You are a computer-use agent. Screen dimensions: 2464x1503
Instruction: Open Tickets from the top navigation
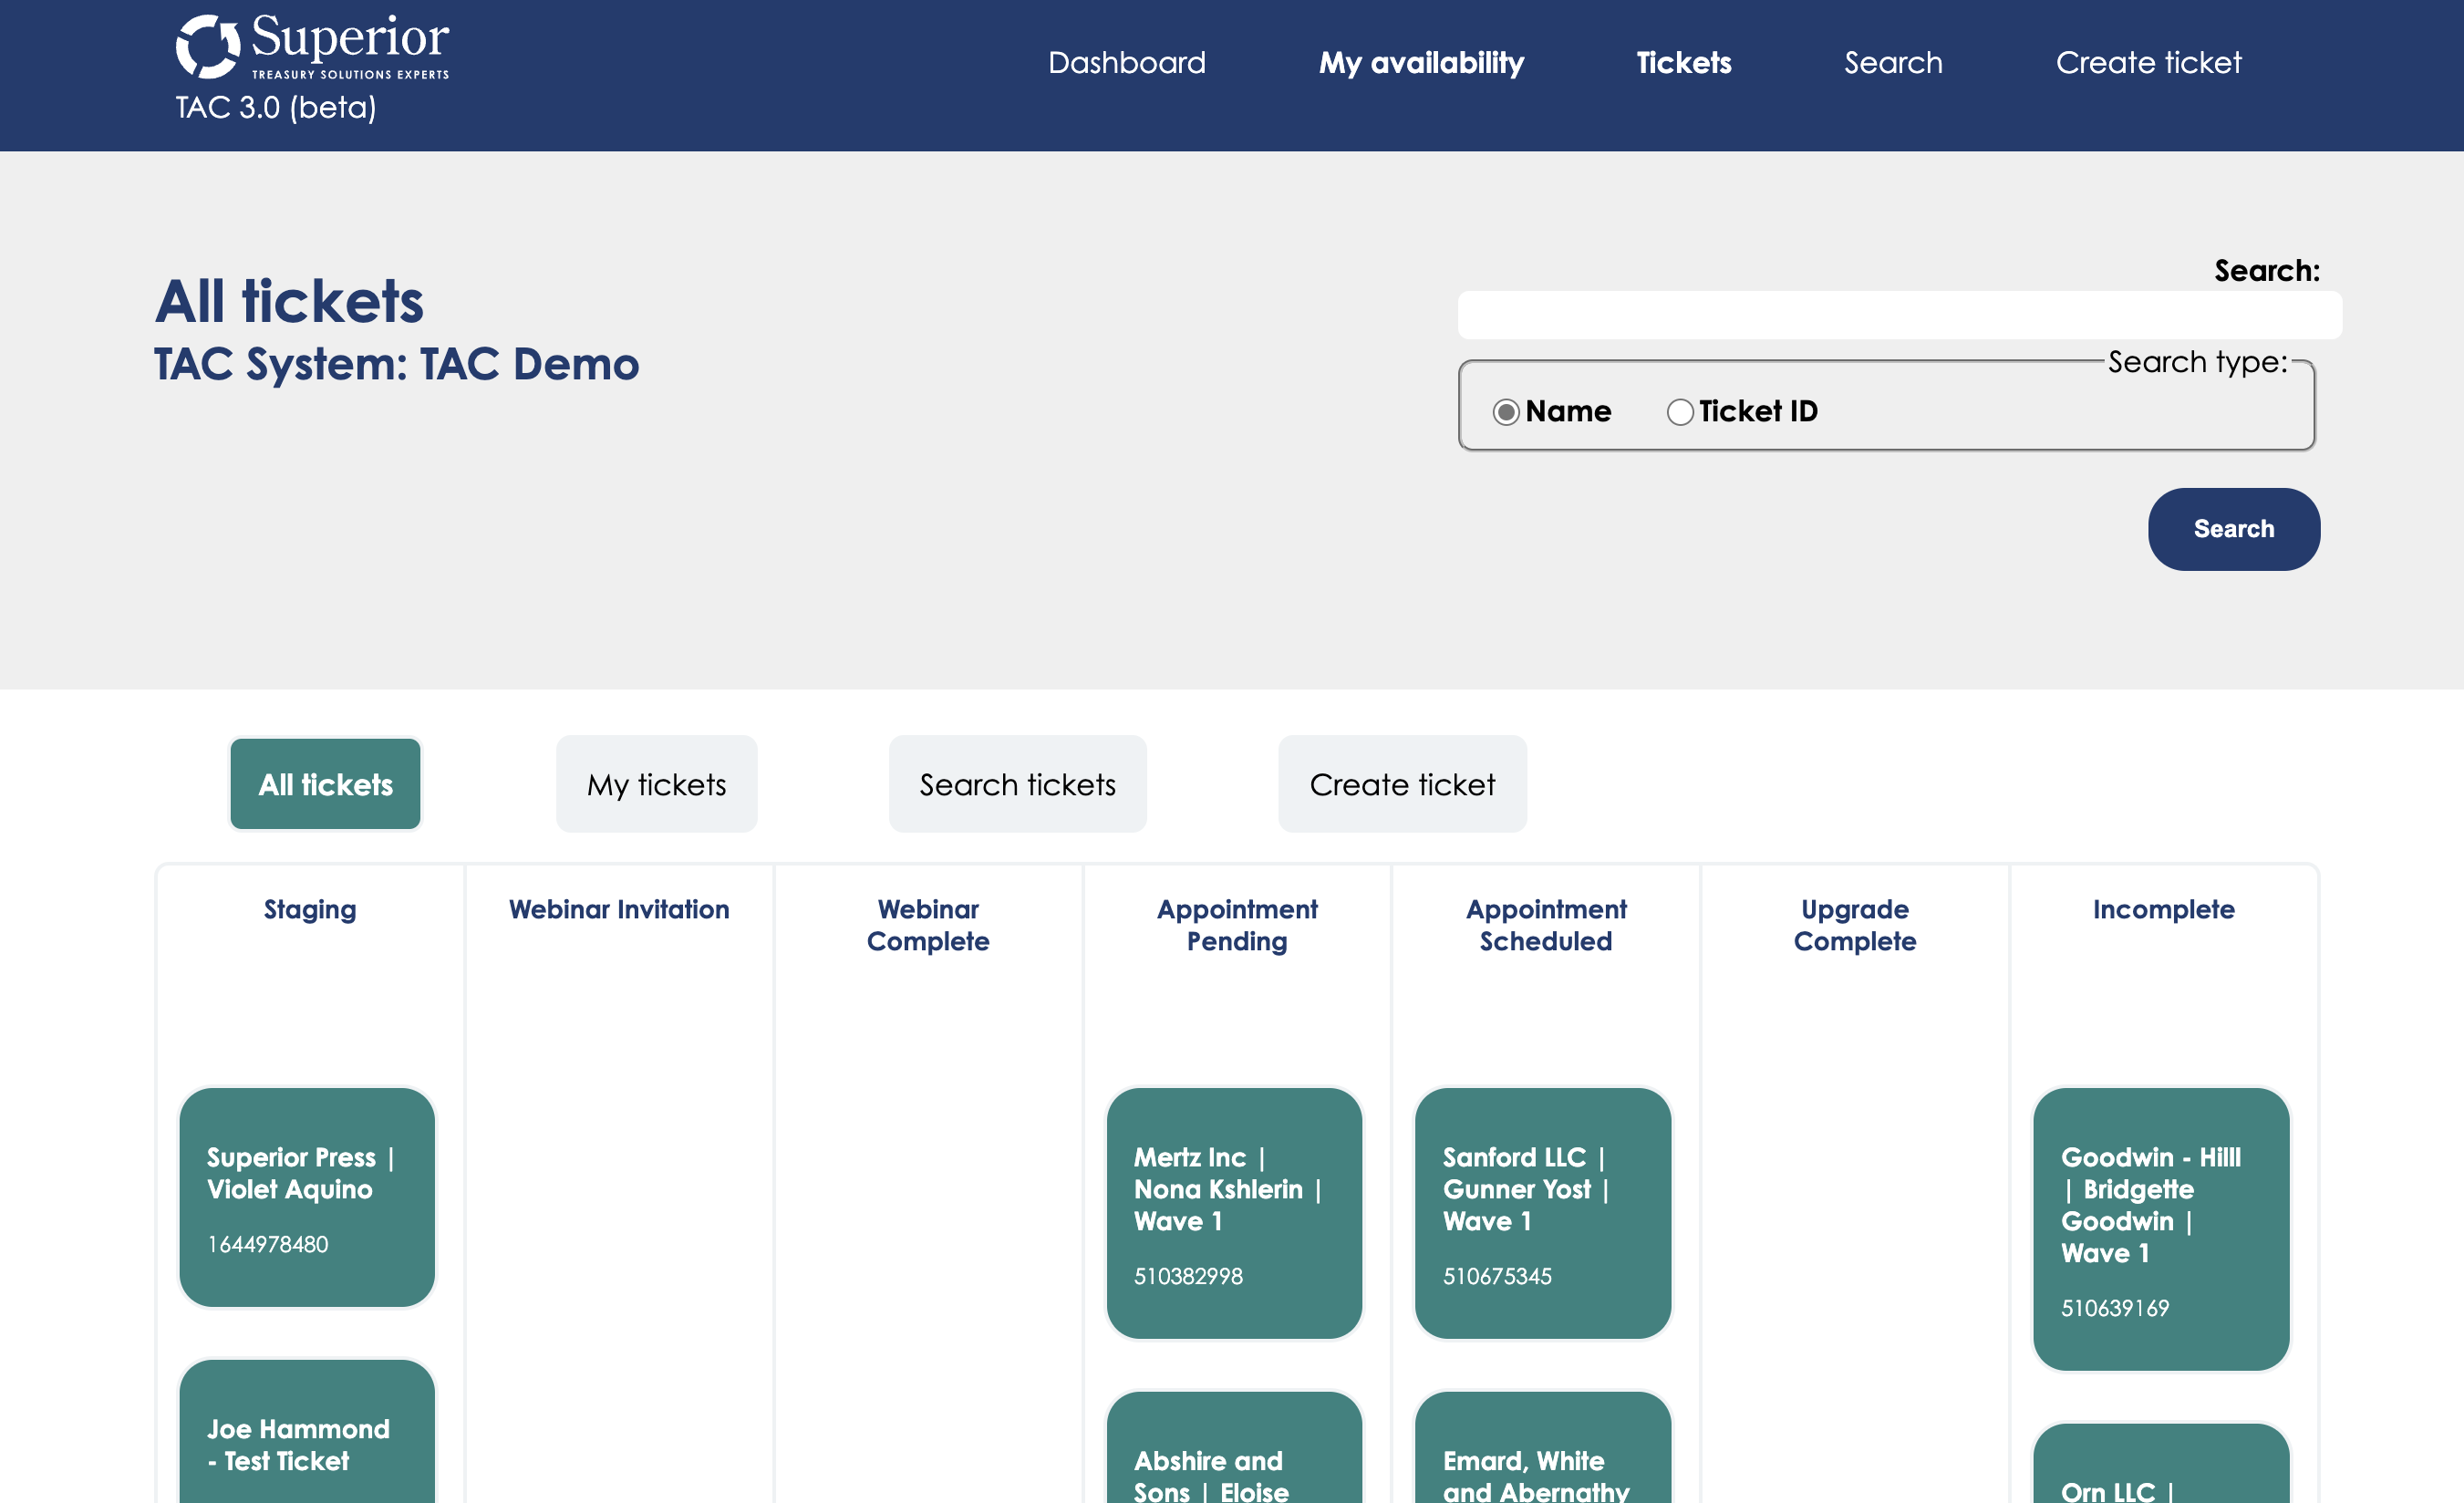tap(1683, 63)
